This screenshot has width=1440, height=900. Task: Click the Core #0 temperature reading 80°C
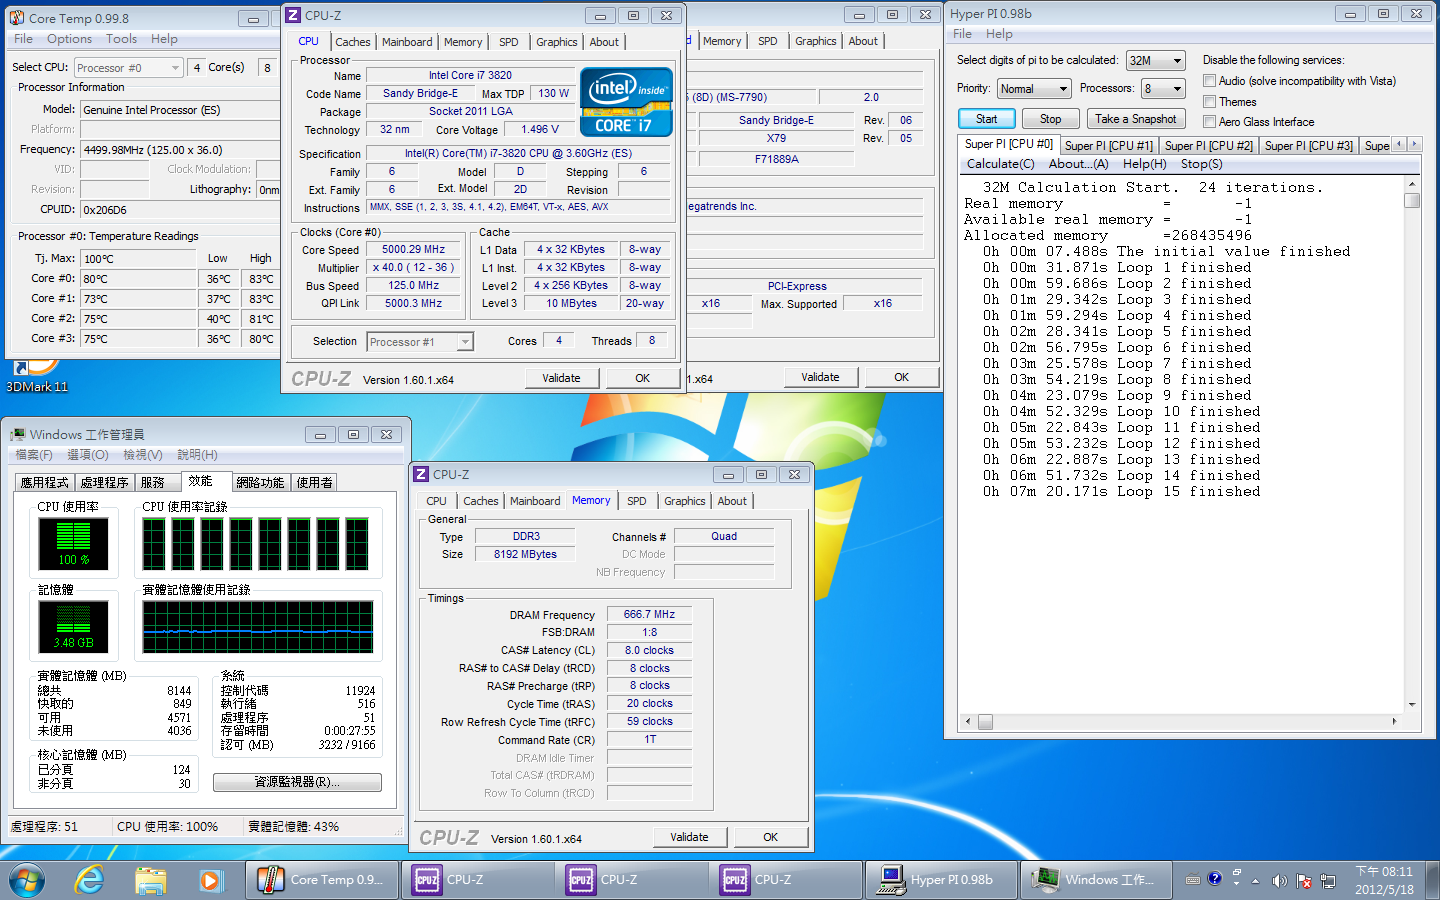(x=138, y=279)
